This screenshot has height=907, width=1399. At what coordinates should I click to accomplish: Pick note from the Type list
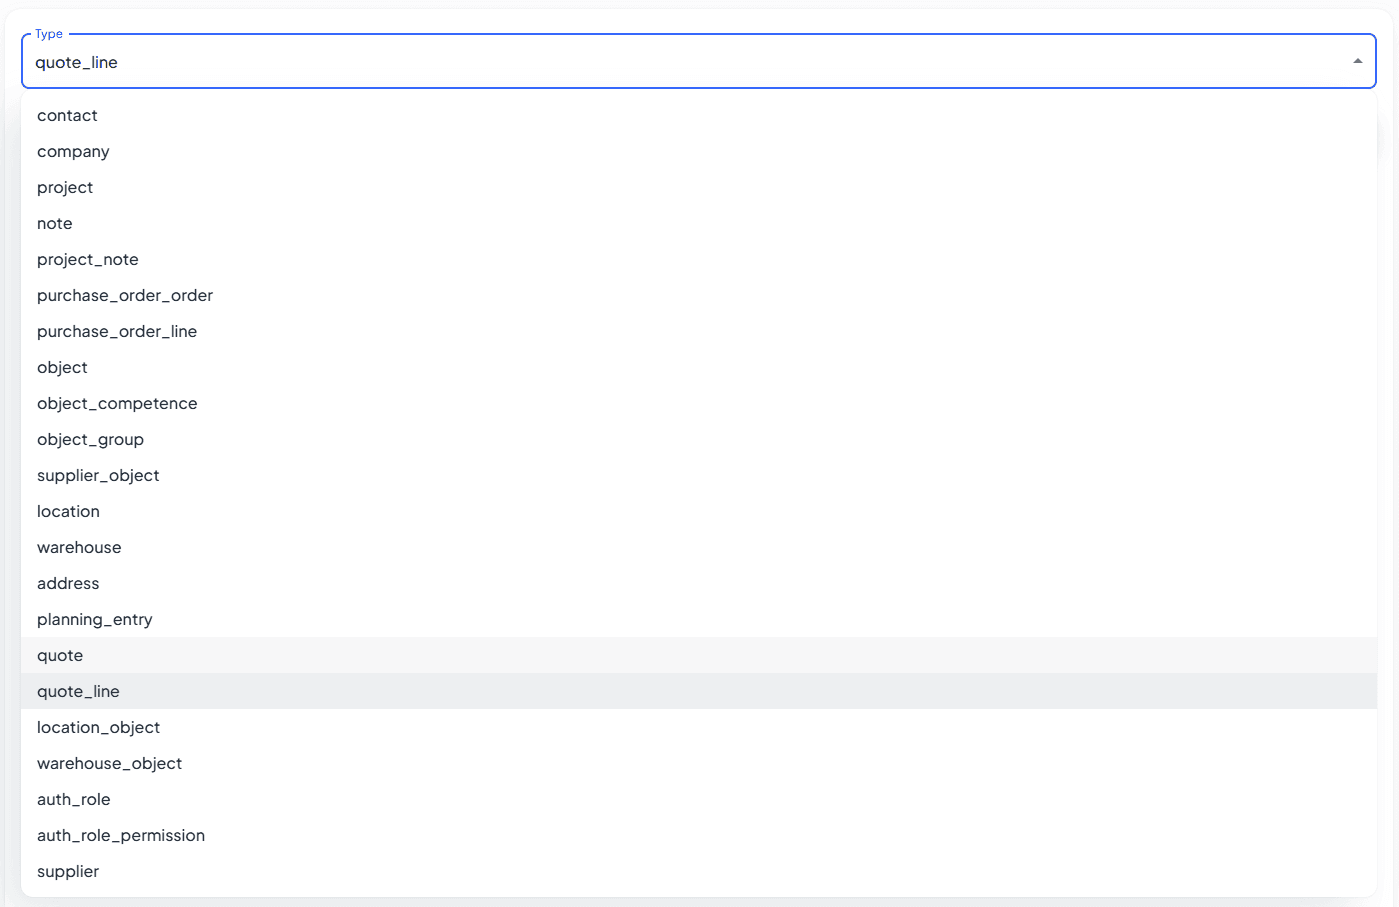(x=55, y=224)
